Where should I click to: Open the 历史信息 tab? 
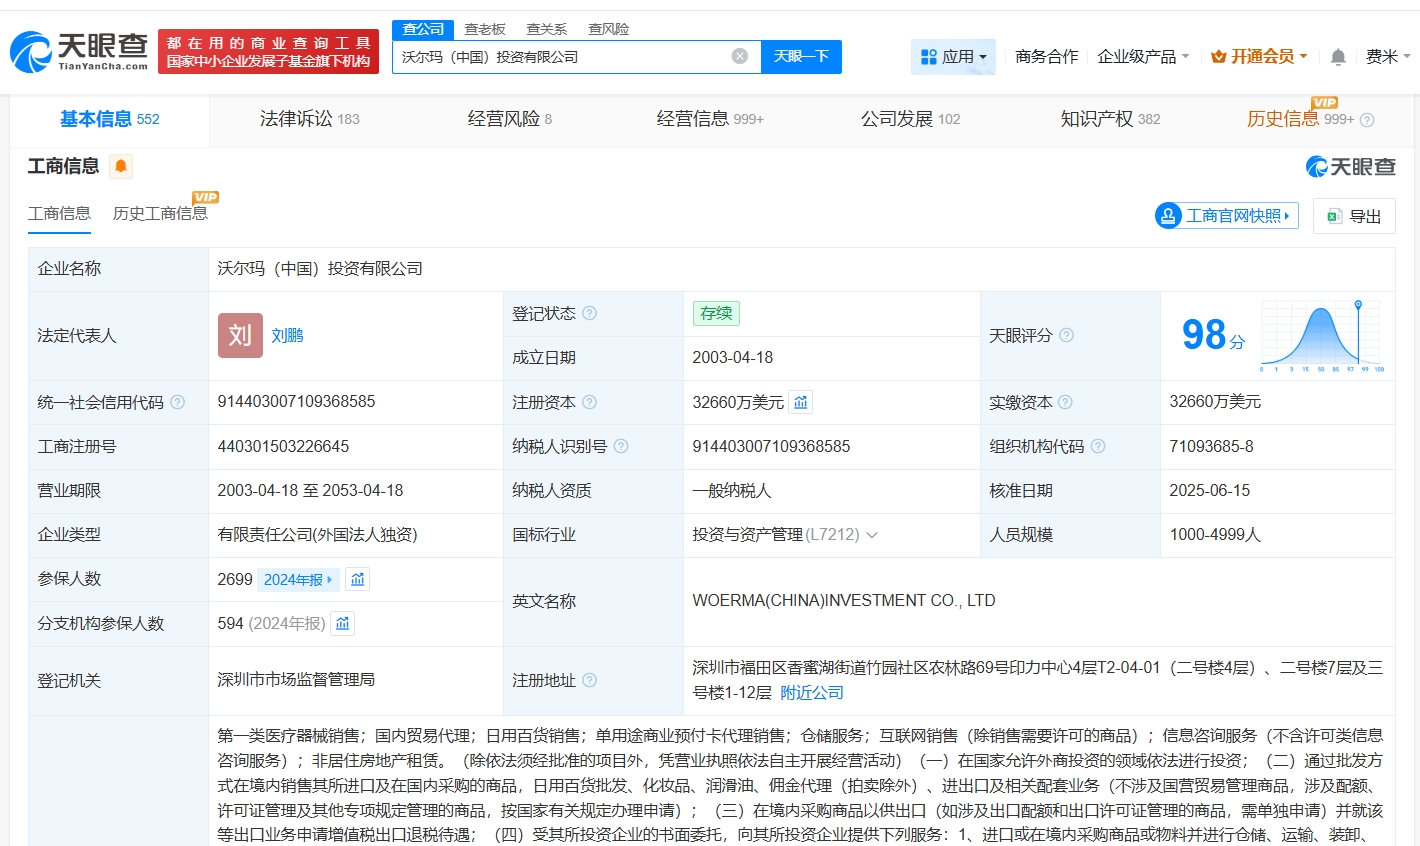(1300, 119)
